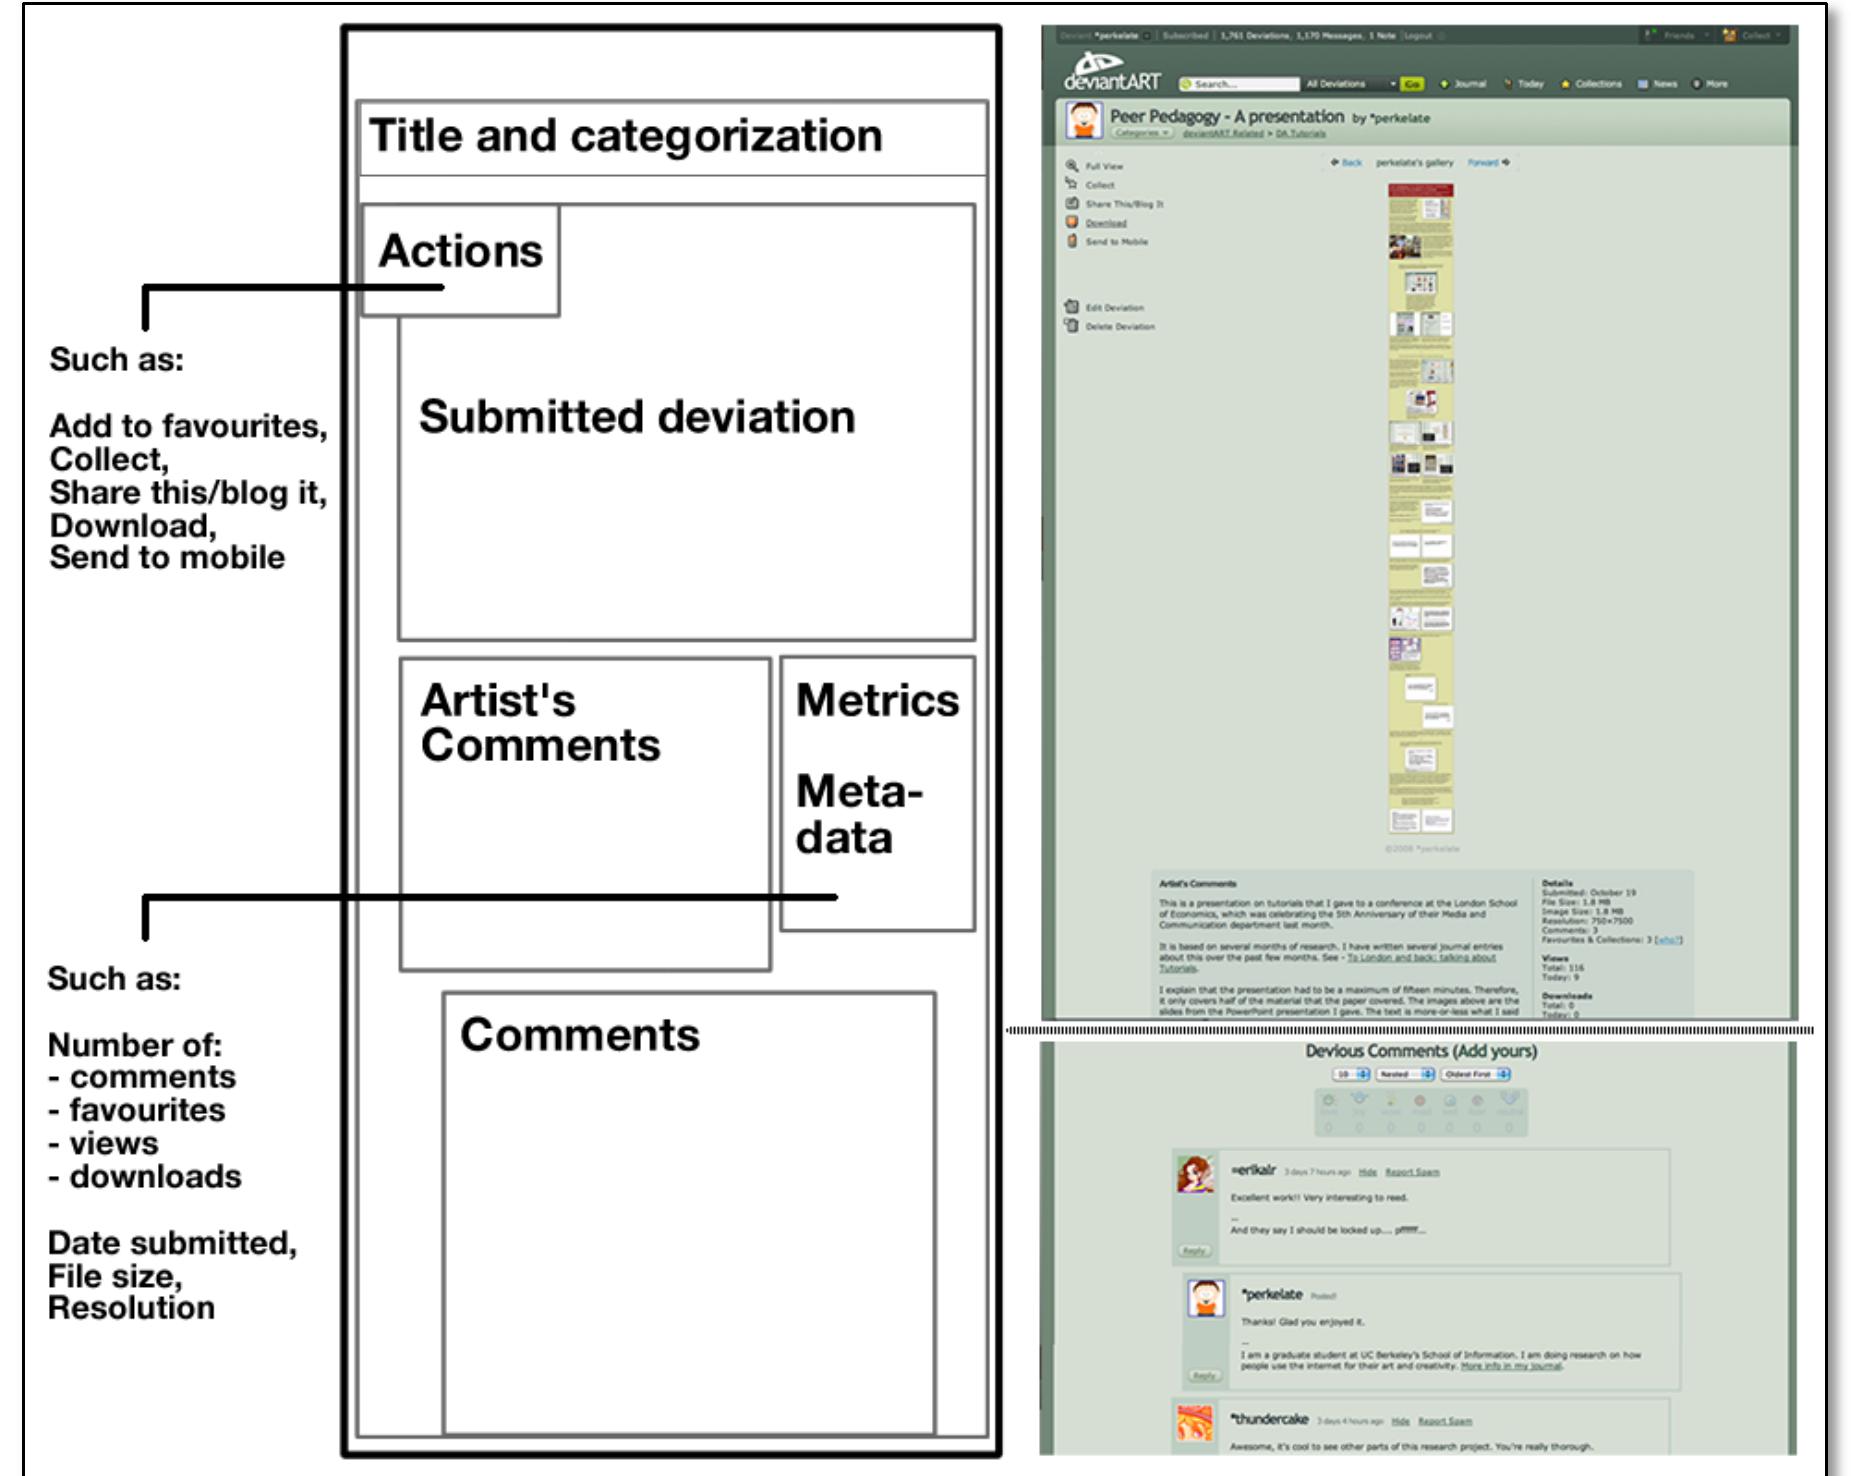Click the Full View magnifier icon

1071,165
